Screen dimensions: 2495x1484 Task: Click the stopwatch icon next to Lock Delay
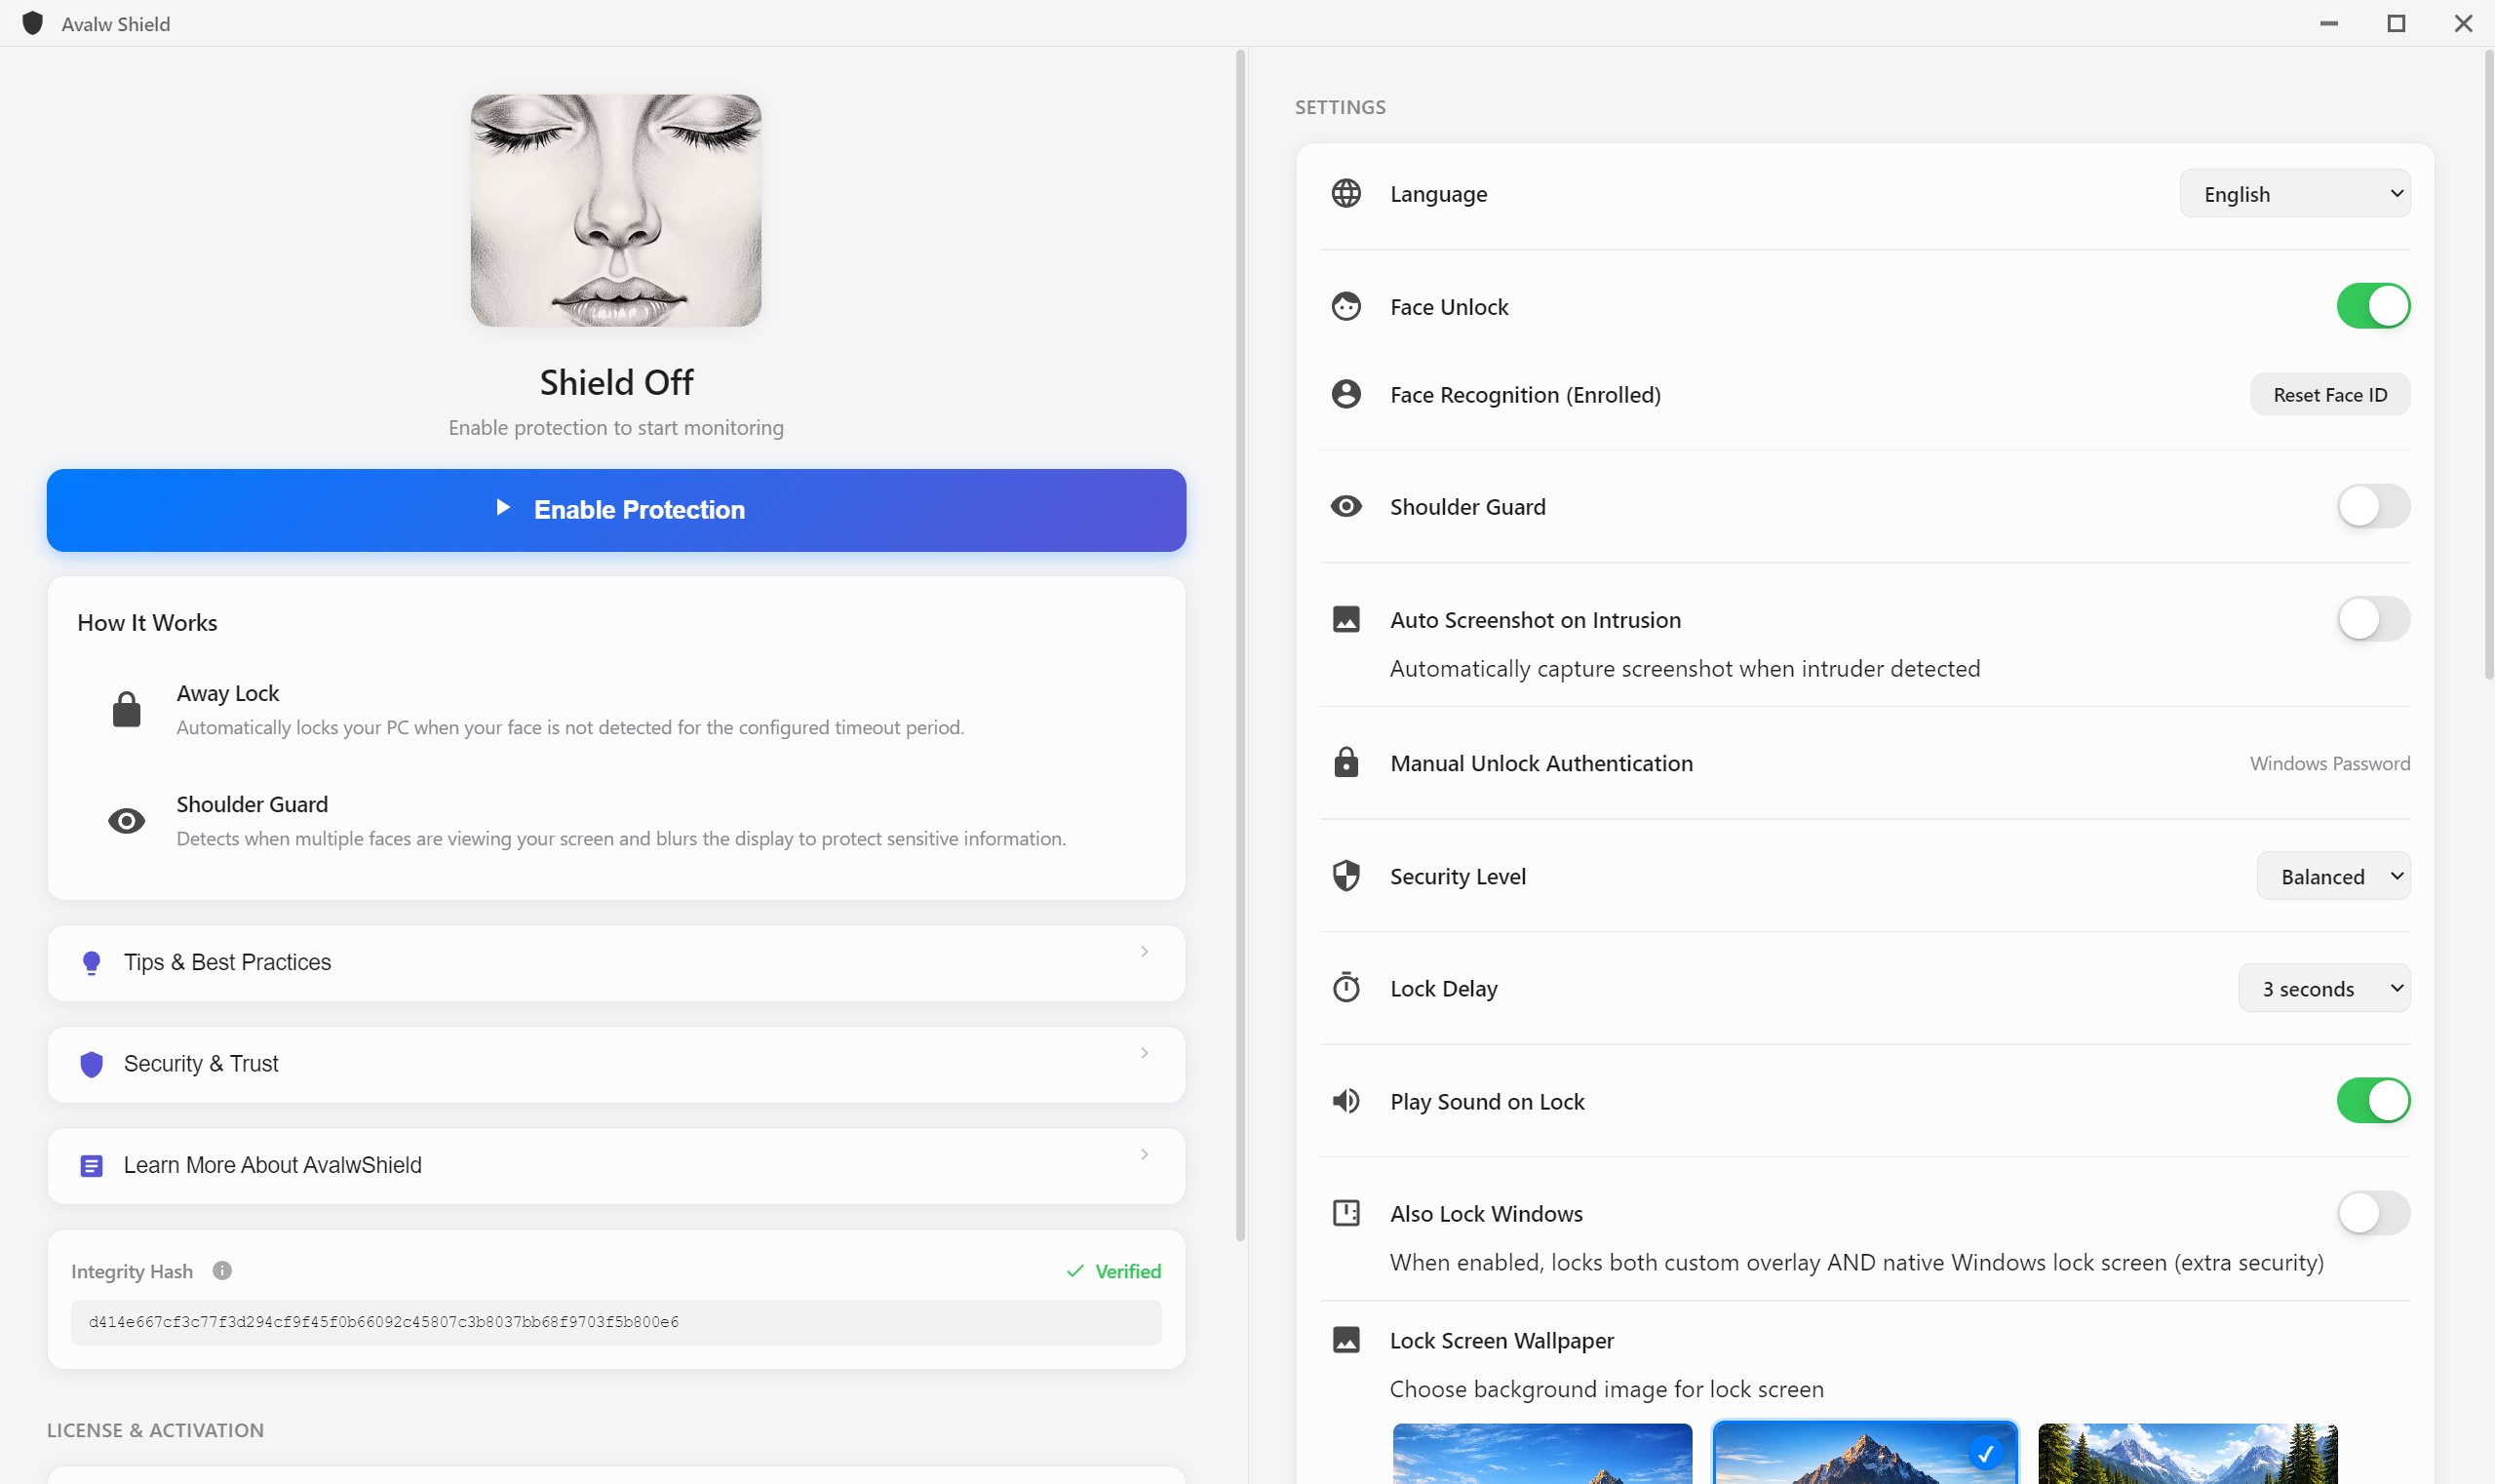[1346, 988]
